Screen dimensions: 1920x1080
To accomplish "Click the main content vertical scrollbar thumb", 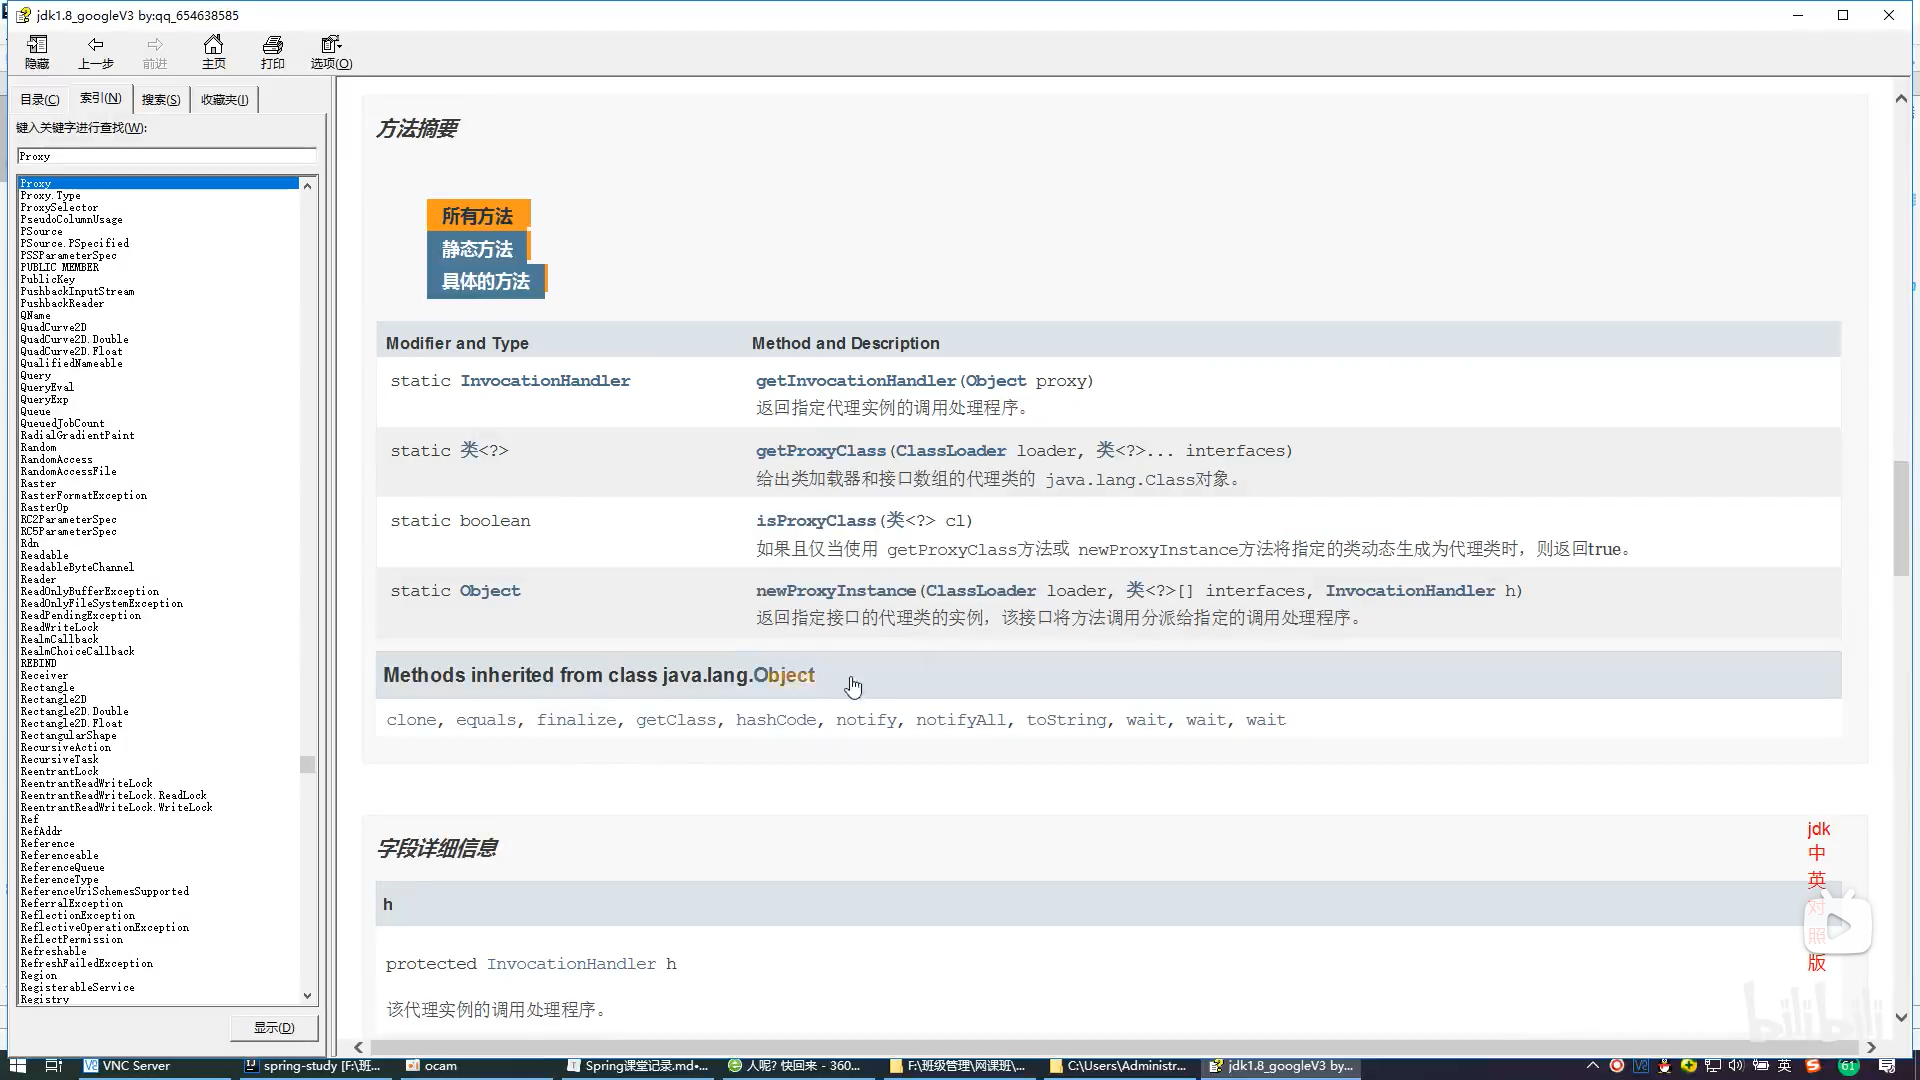I will click(1900, 517).
